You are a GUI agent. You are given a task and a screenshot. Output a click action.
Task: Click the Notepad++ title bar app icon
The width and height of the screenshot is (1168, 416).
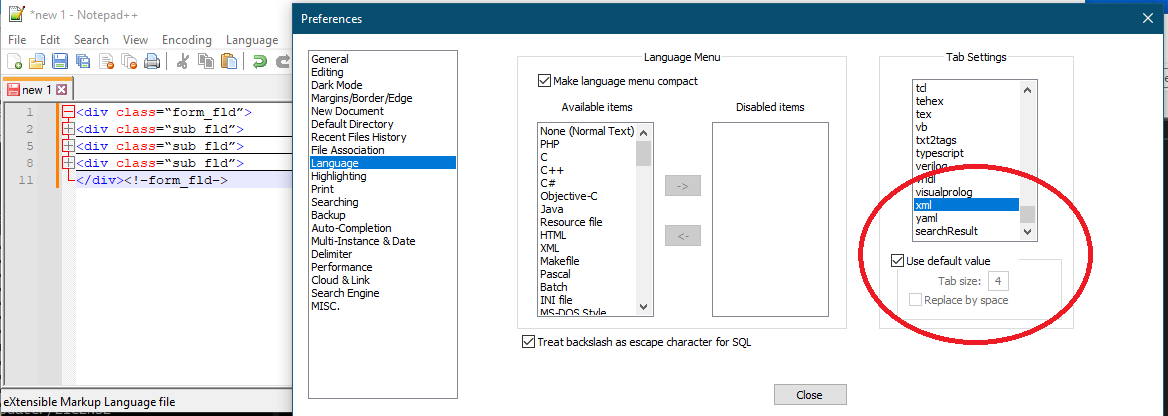pos(16,14)
